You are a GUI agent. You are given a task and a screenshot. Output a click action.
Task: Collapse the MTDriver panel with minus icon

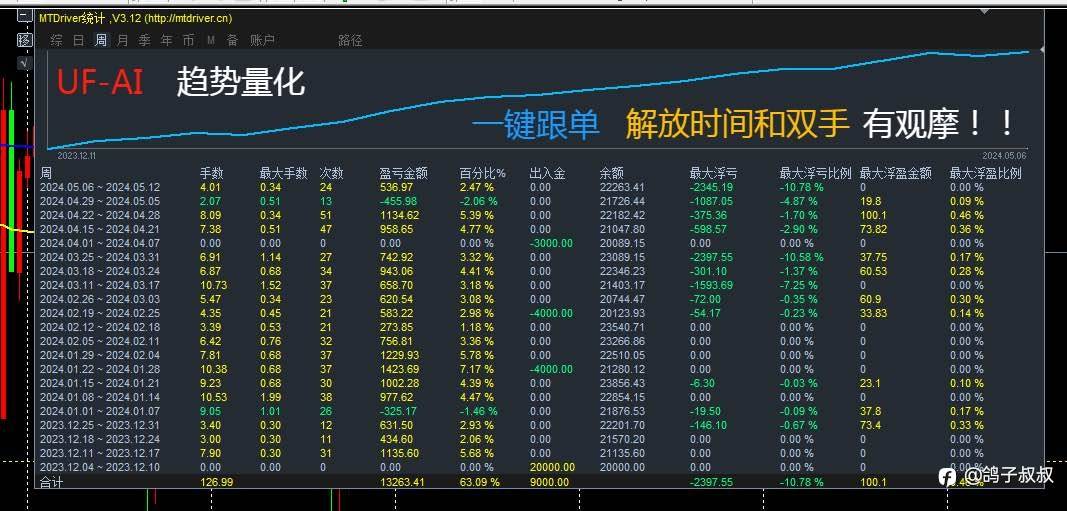pos(24,14)
